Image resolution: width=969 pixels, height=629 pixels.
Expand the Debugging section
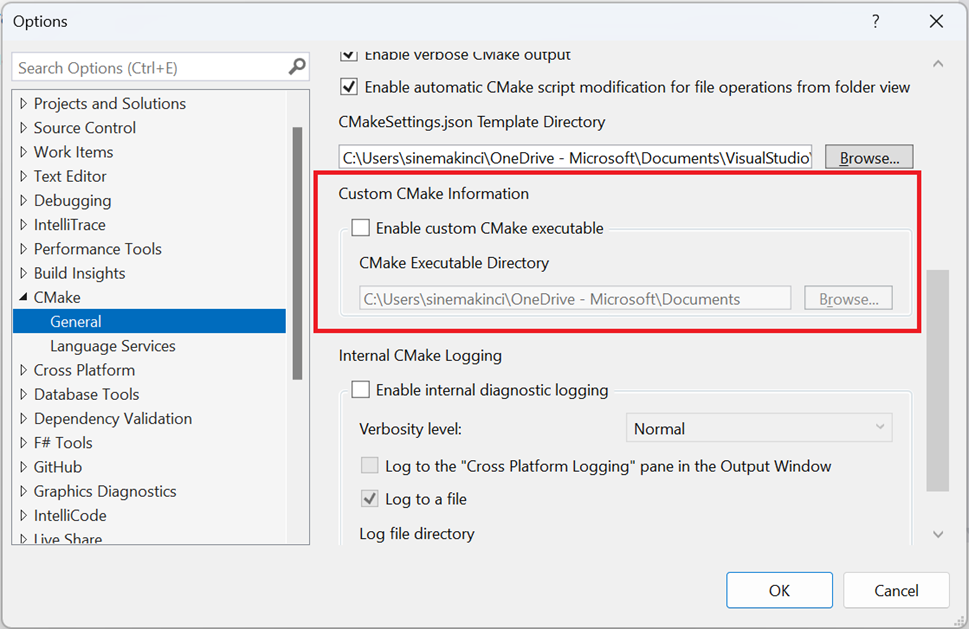[25, 200]
